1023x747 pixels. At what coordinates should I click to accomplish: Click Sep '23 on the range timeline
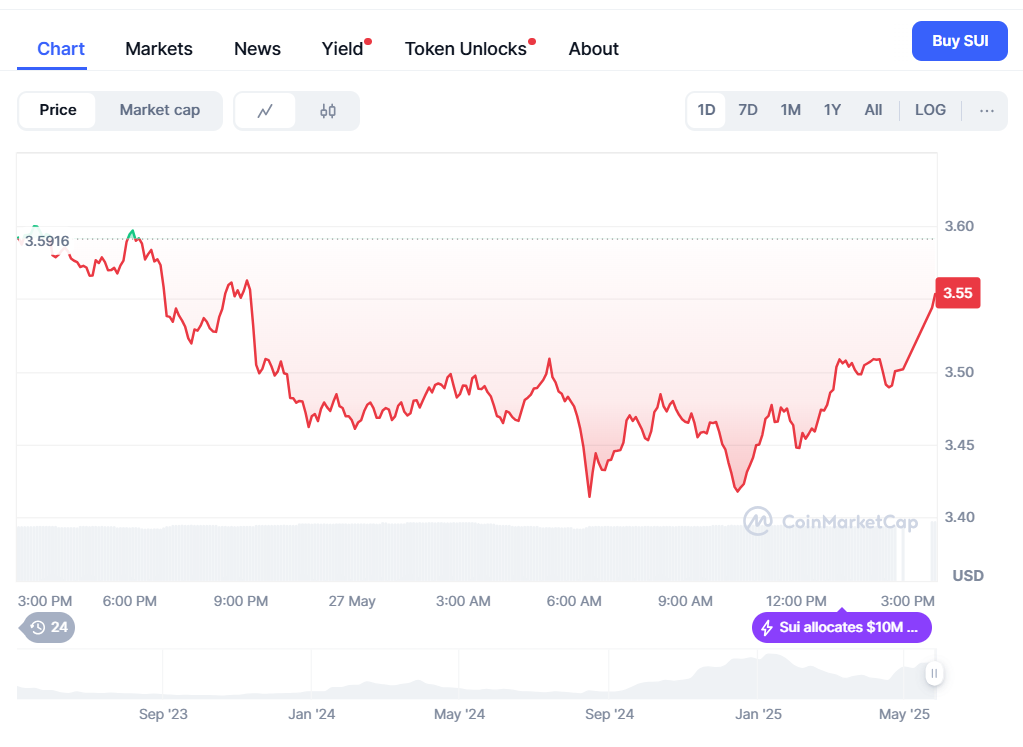point(163,714)
